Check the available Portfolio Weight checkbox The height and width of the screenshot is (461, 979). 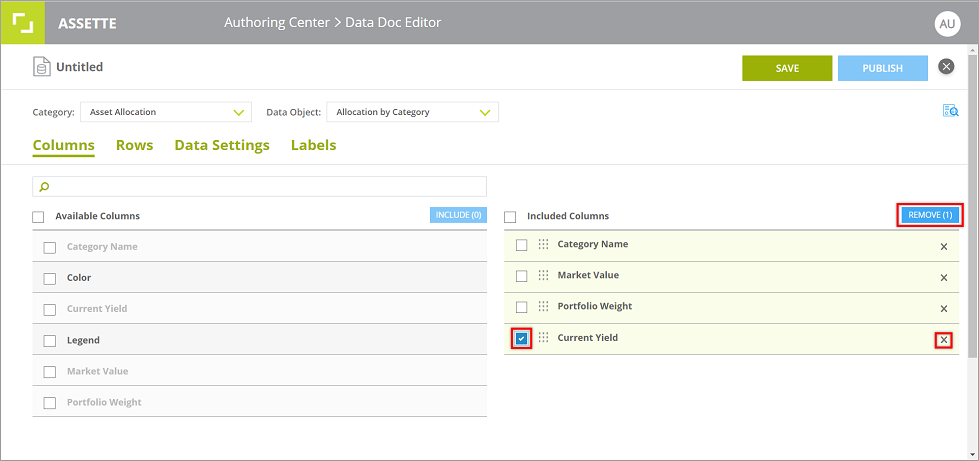click(x=49, y=404)
